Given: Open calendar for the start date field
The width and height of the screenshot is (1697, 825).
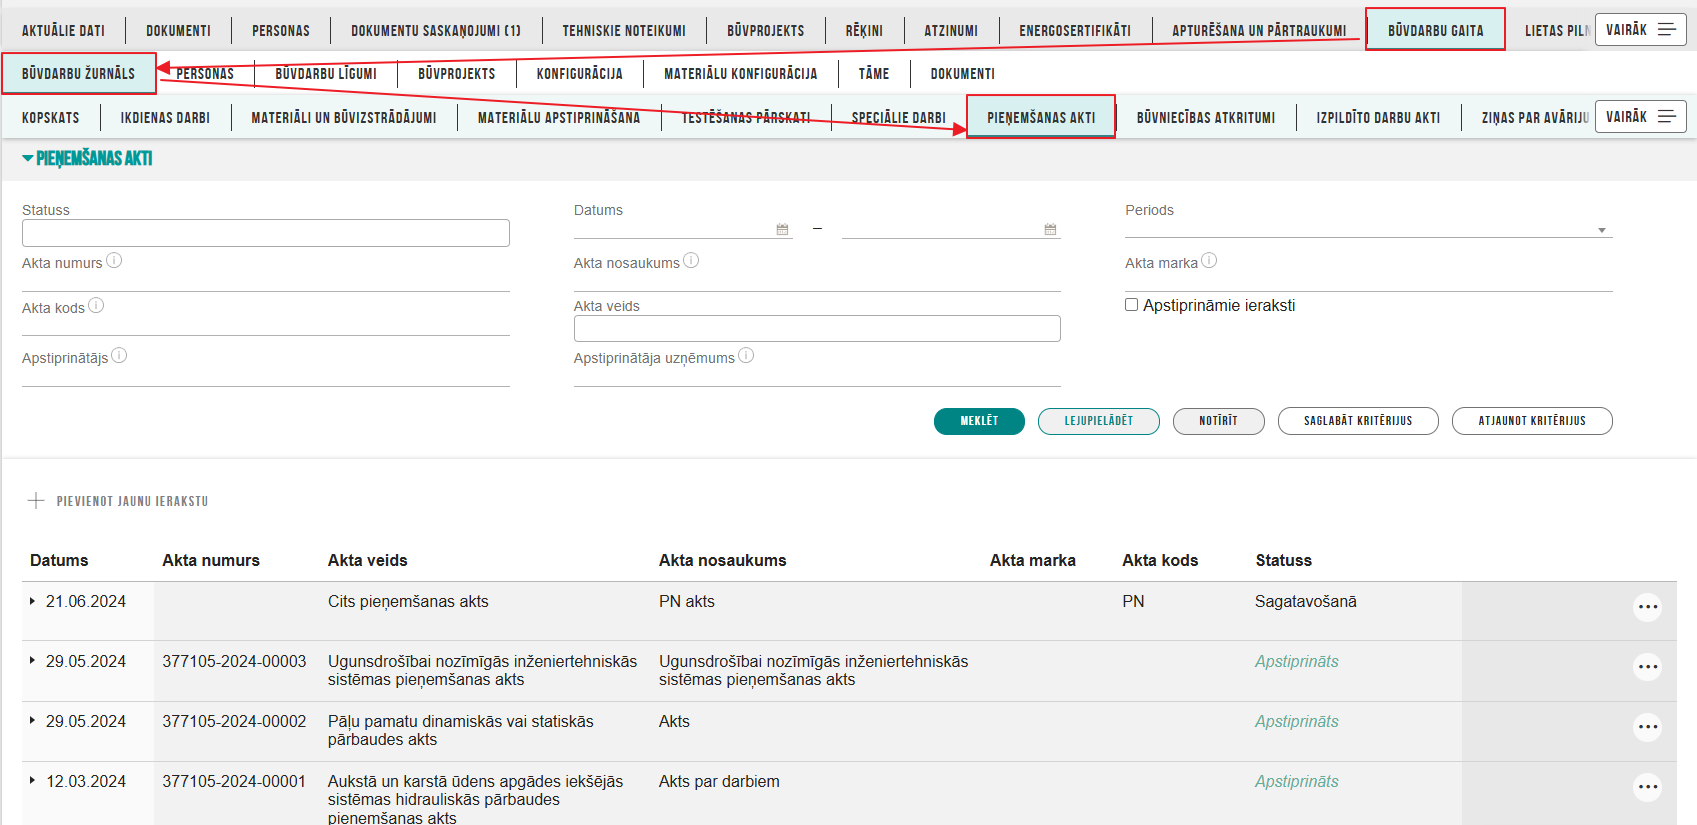Looking at the screenshot, I should click(x=782, y=230).
